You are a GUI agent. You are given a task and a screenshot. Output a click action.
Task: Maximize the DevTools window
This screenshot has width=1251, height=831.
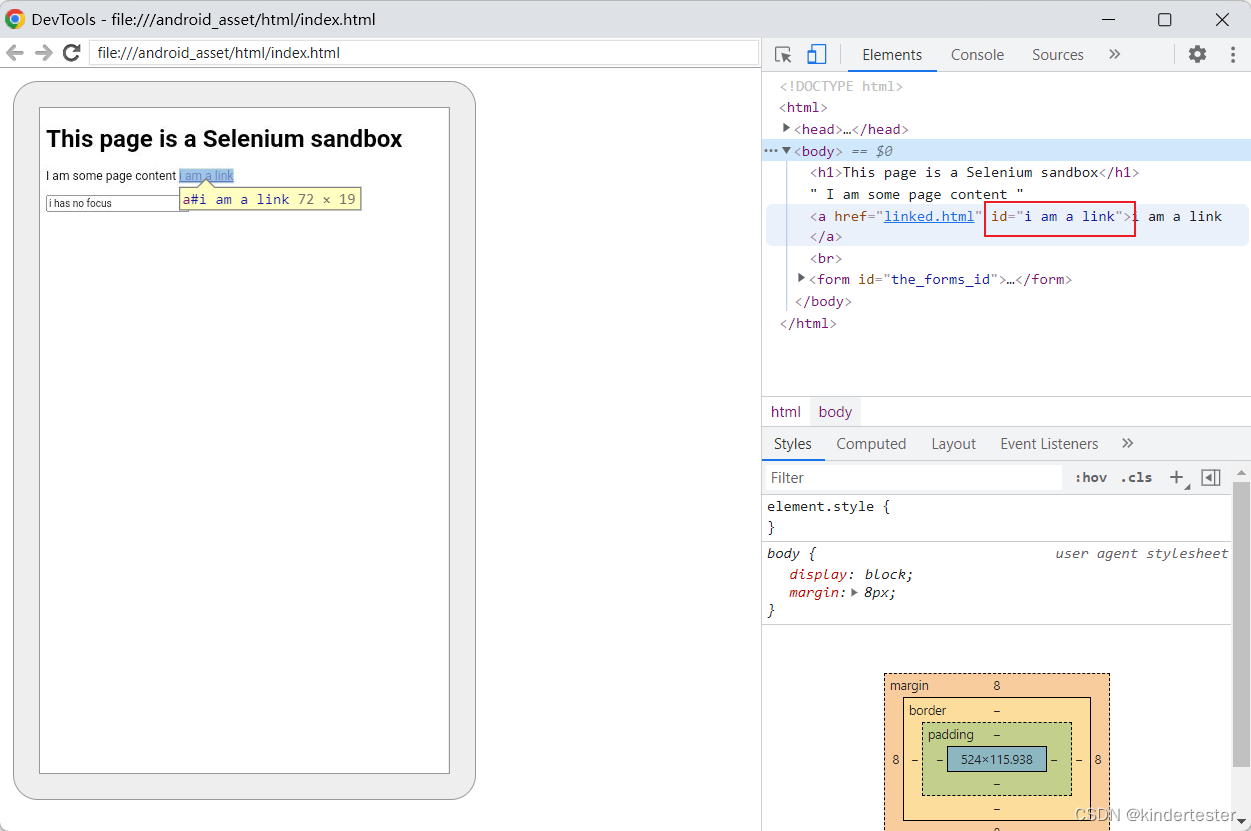[1164, 19]
